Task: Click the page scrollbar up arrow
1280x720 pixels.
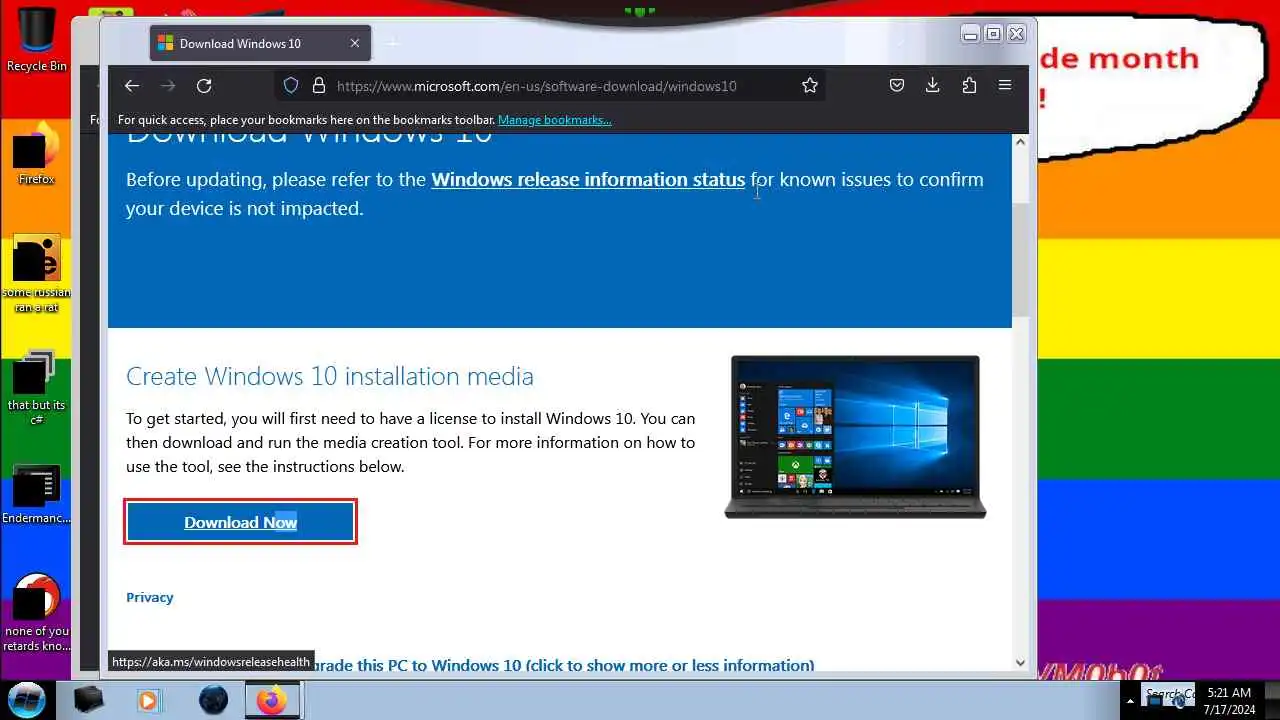Action: point(1020,142)
